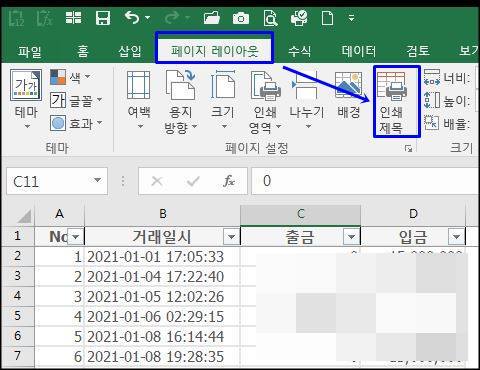Open the 색 theme colors dropdown
Viewport: 480px width, 370px height.
(70, 77)
